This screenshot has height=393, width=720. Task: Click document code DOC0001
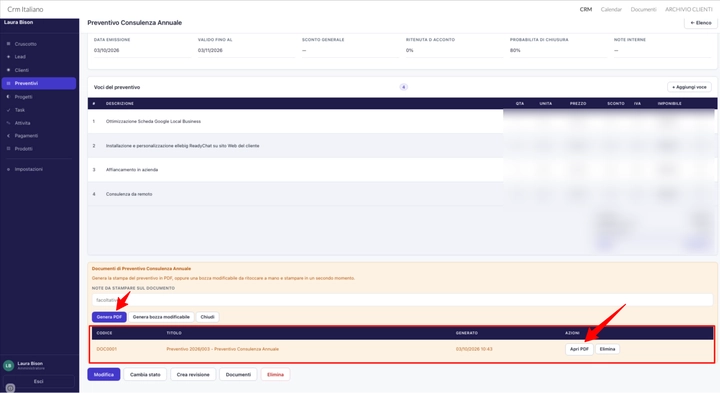coord(107,349)
